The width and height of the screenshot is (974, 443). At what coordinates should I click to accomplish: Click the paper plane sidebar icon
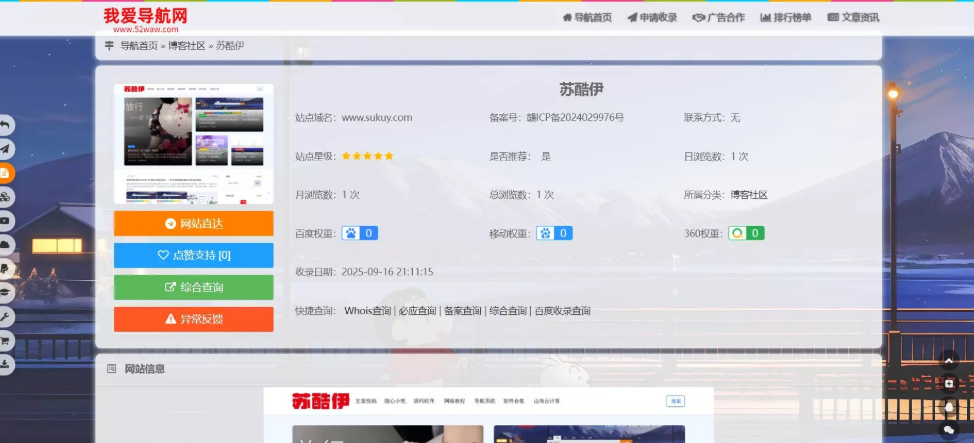click(x=5, y=149)
